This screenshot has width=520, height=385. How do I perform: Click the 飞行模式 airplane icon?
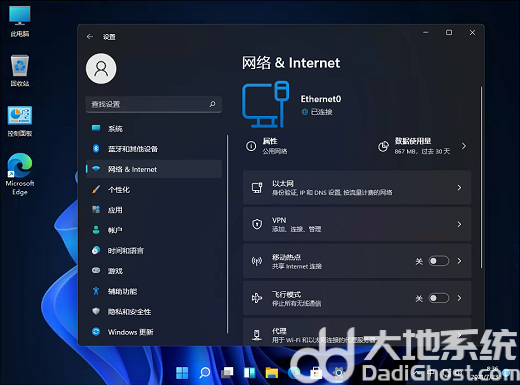click(257, 298)
